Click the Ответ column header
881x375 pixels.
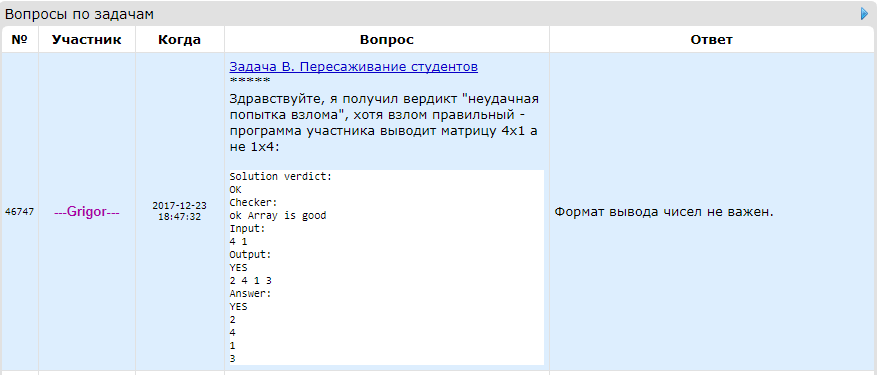(711, 39)
